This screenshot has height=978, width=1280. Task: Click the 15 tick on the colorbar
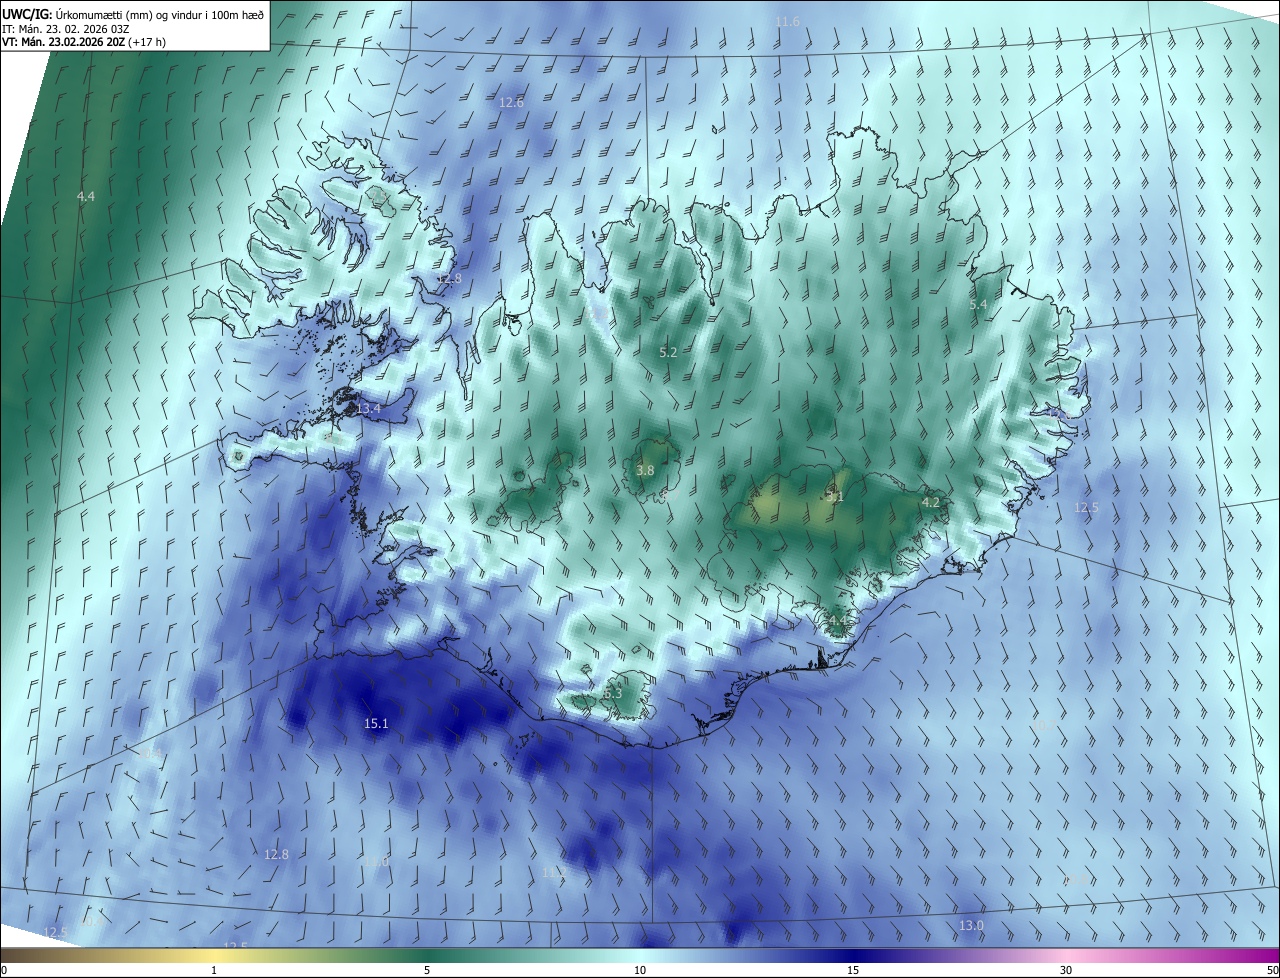(x=853, y=970)
